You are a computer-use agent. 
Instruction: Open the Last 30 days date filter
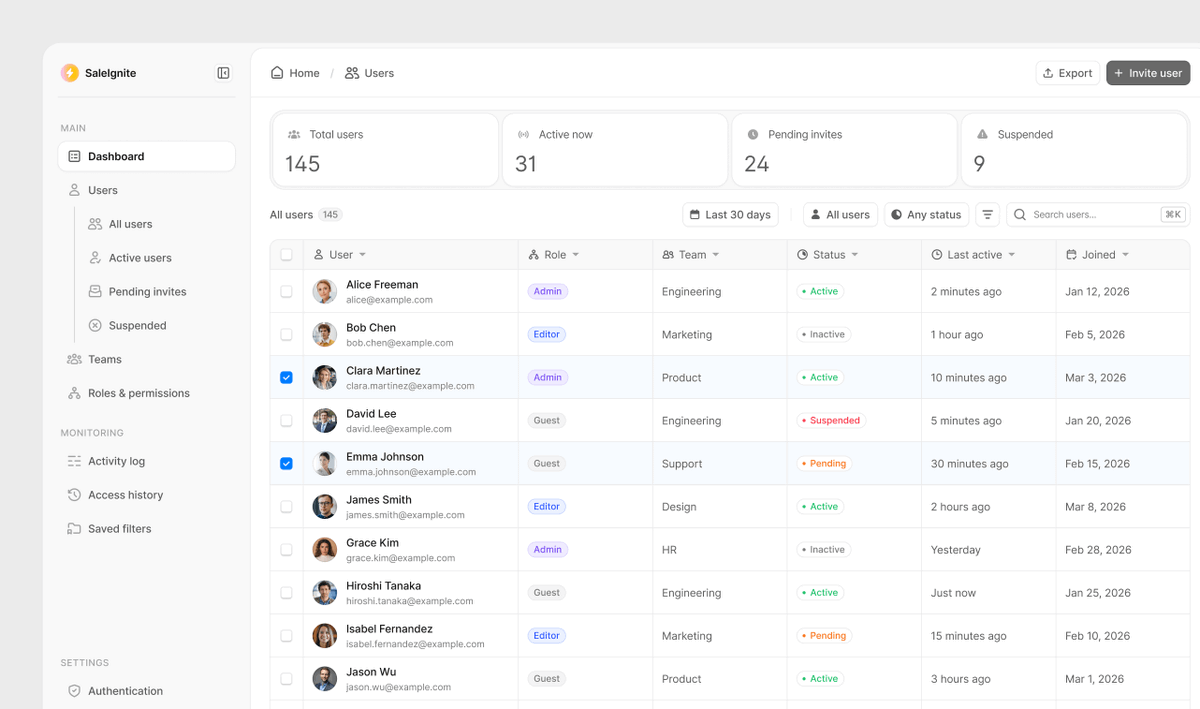pyautogui.click(x=731, y=215)
